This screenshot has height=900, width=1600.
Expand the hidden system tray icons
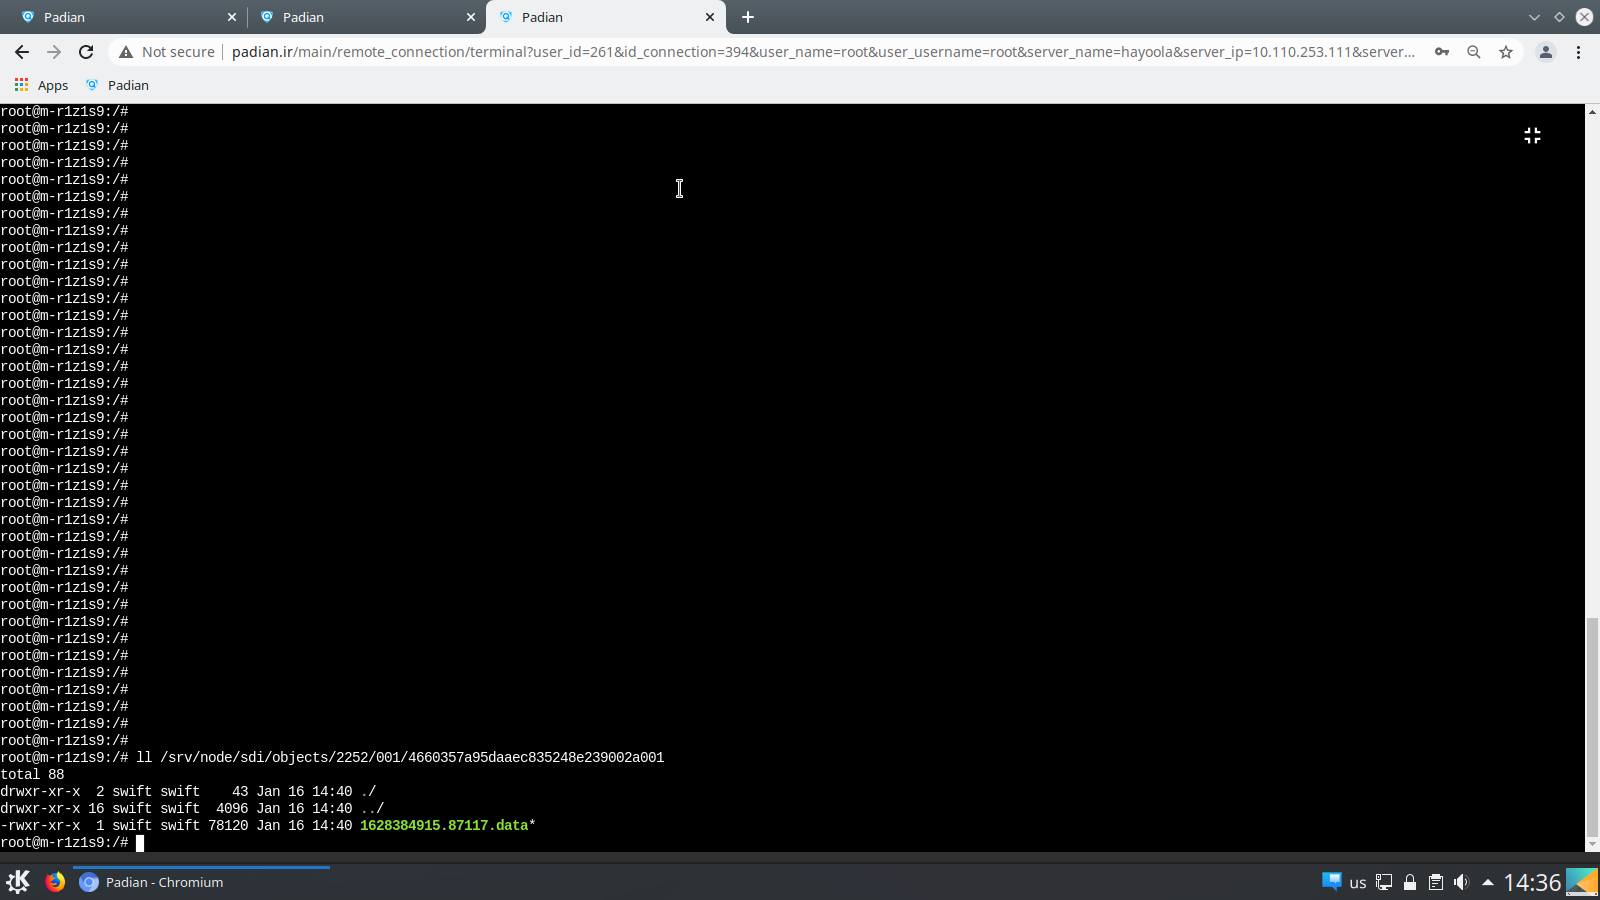point(1488,882)
